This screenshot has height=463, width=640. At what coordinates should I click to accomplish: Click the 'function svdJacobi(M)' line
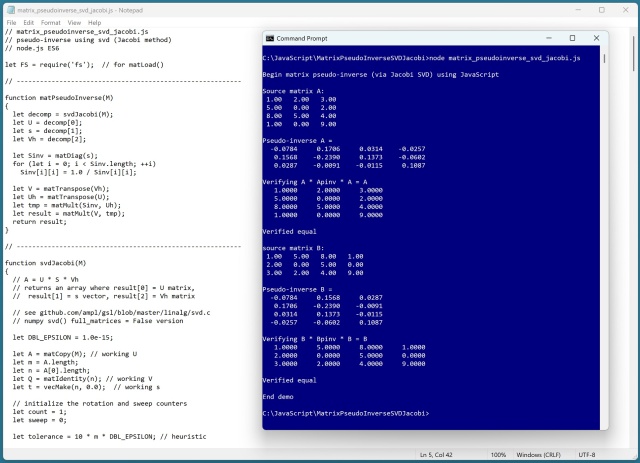pyautogui.click(x=45, y=263)
